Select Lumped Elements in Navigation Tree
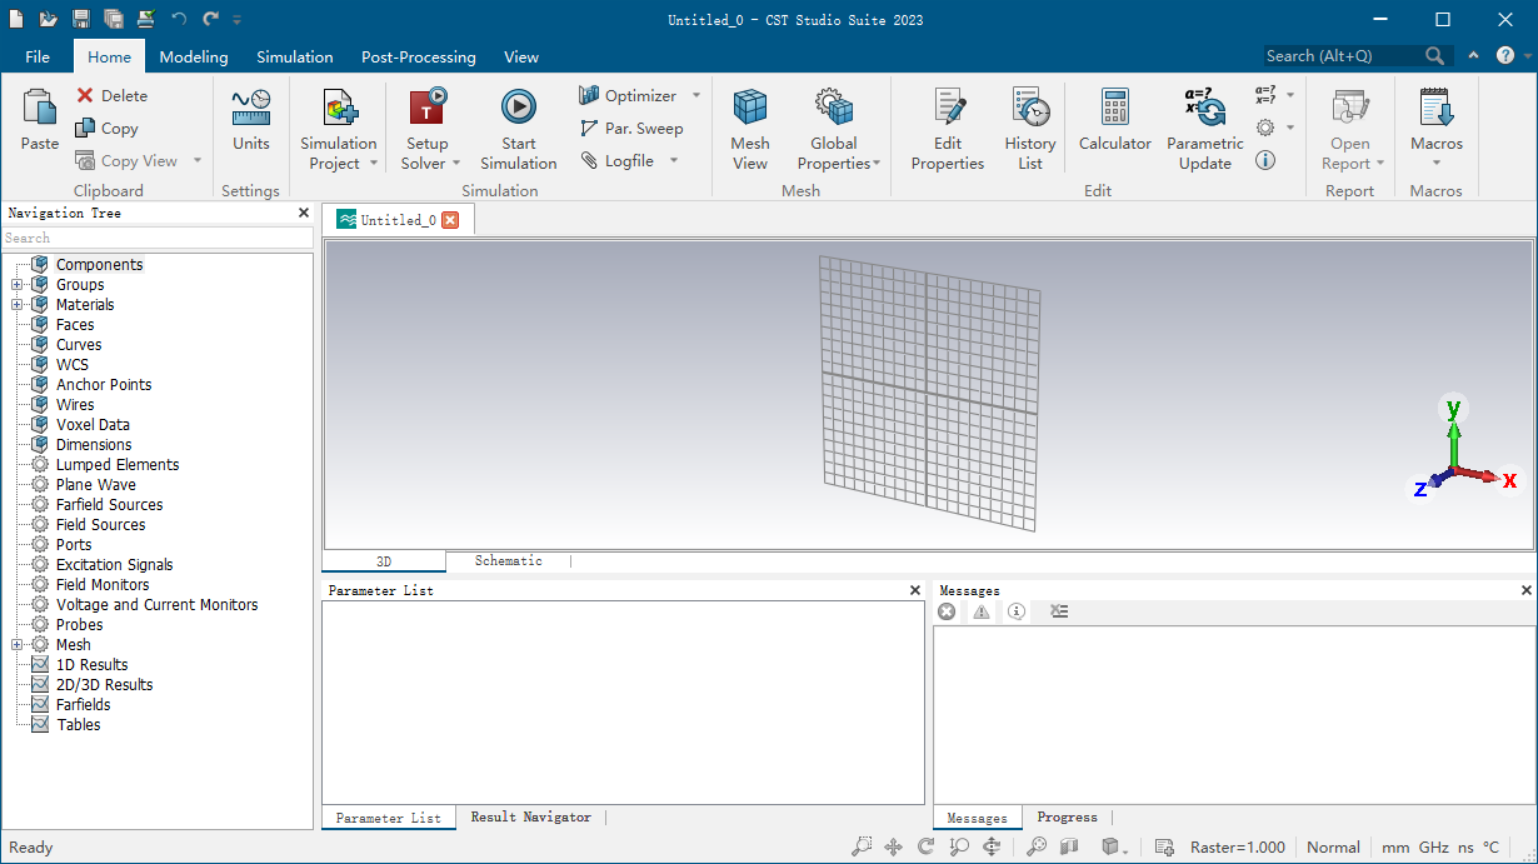 117,464
